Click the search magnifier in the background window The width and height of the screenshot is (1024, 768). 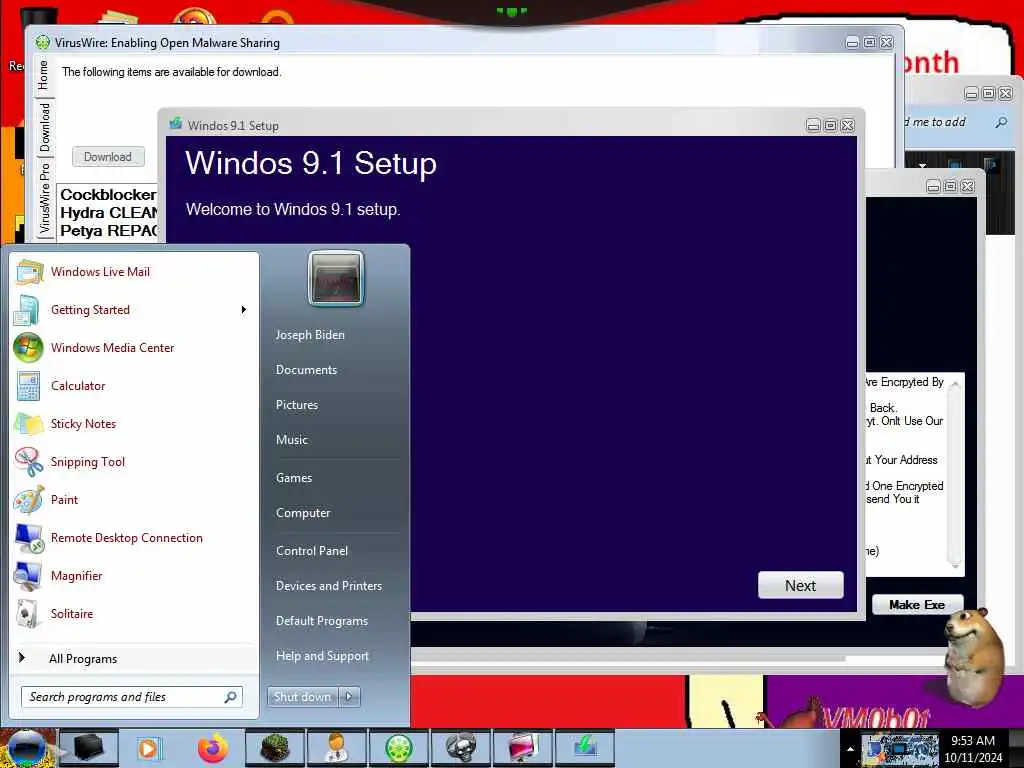pos(1001,122)
